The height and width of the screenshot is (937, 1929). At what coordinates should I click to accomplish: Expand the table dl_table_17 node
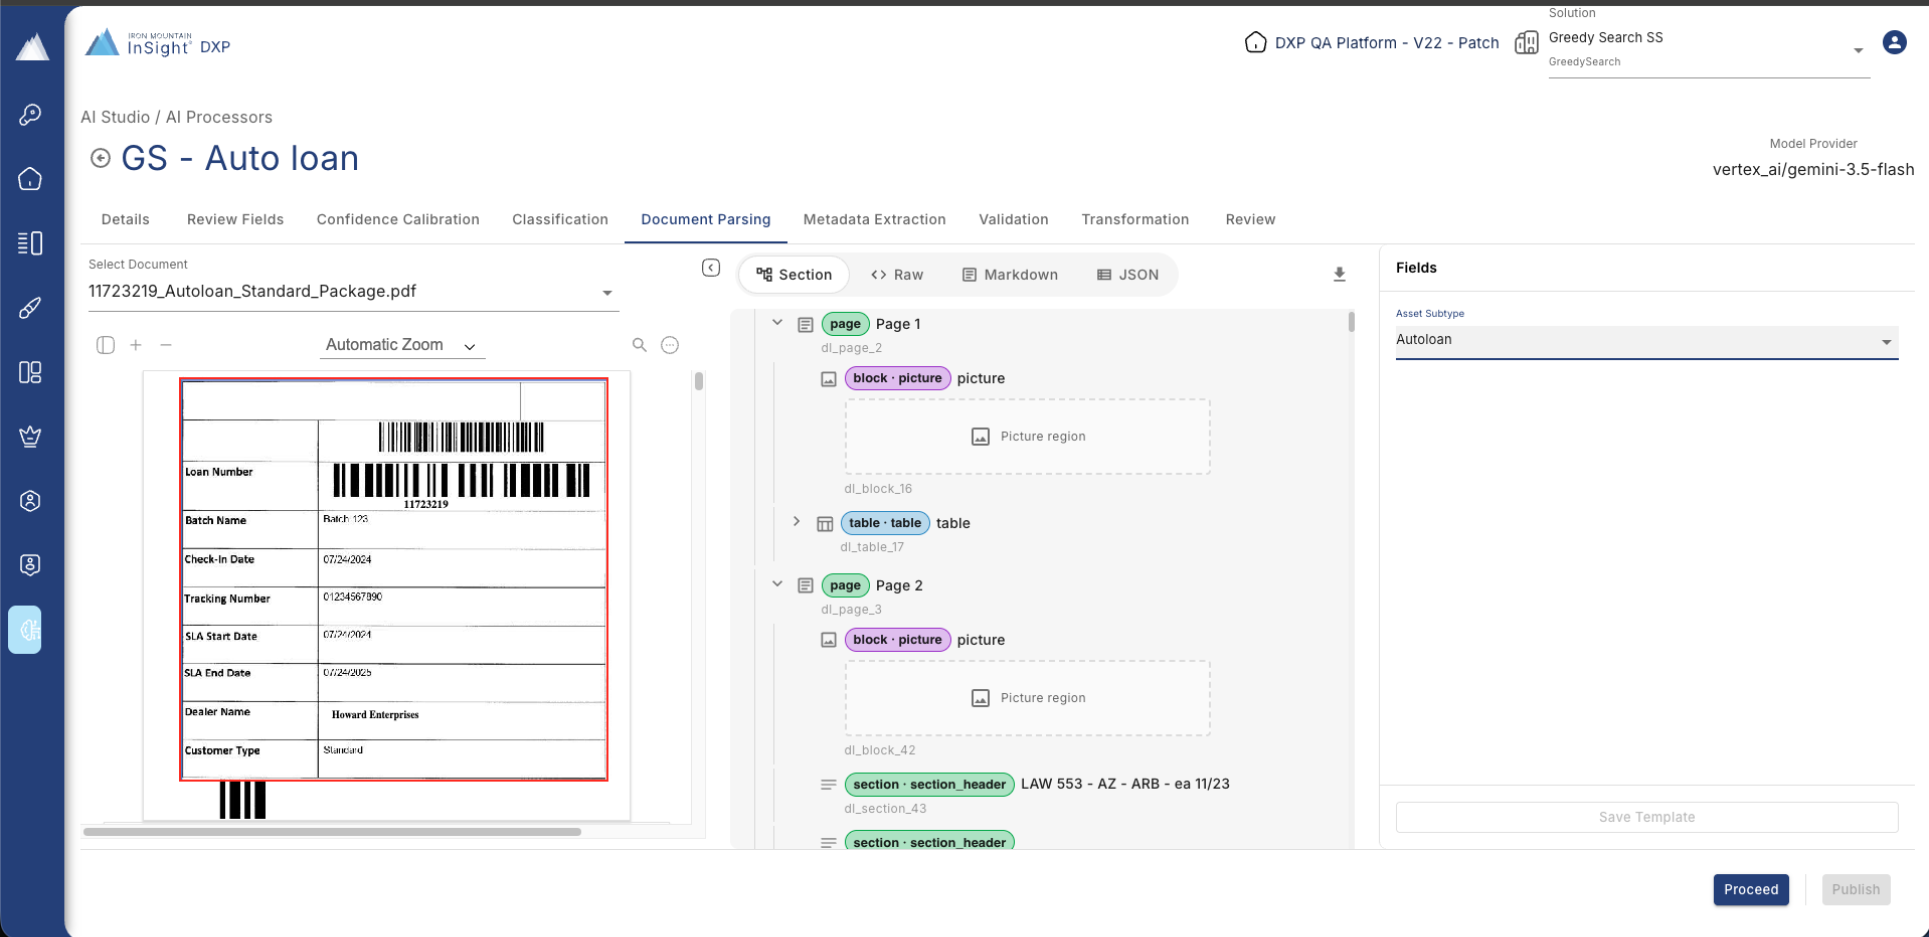tap(796, 522)
